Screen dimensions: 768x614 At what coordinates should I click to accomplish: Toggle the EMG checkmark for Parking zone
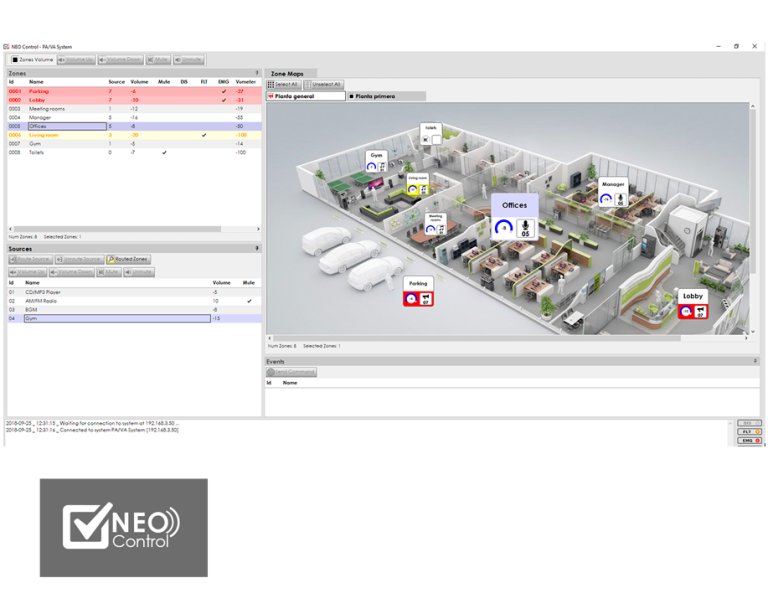point(223,91)
